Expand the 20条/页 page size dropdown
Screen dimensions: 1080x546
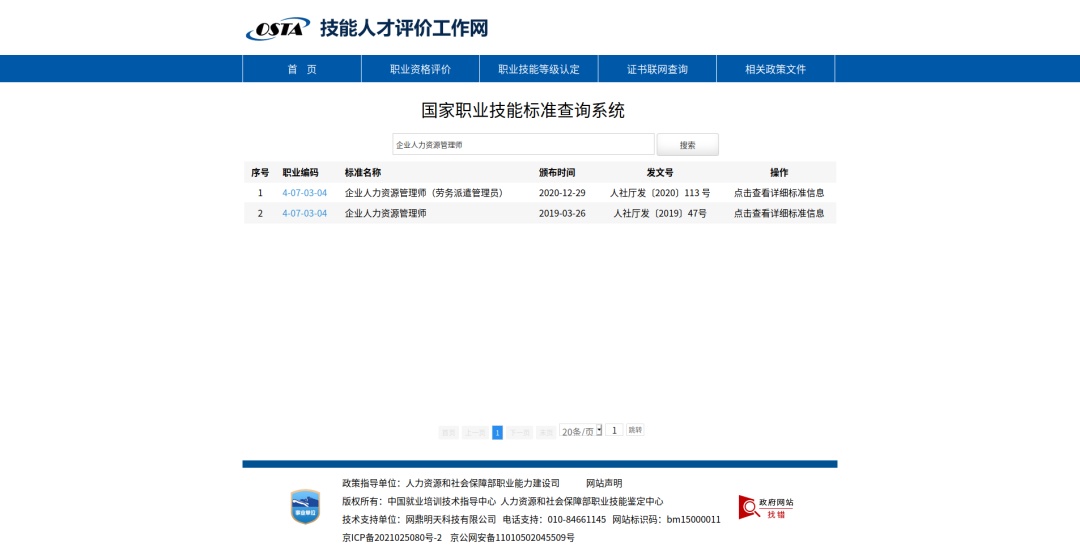(x=580, y=431)
